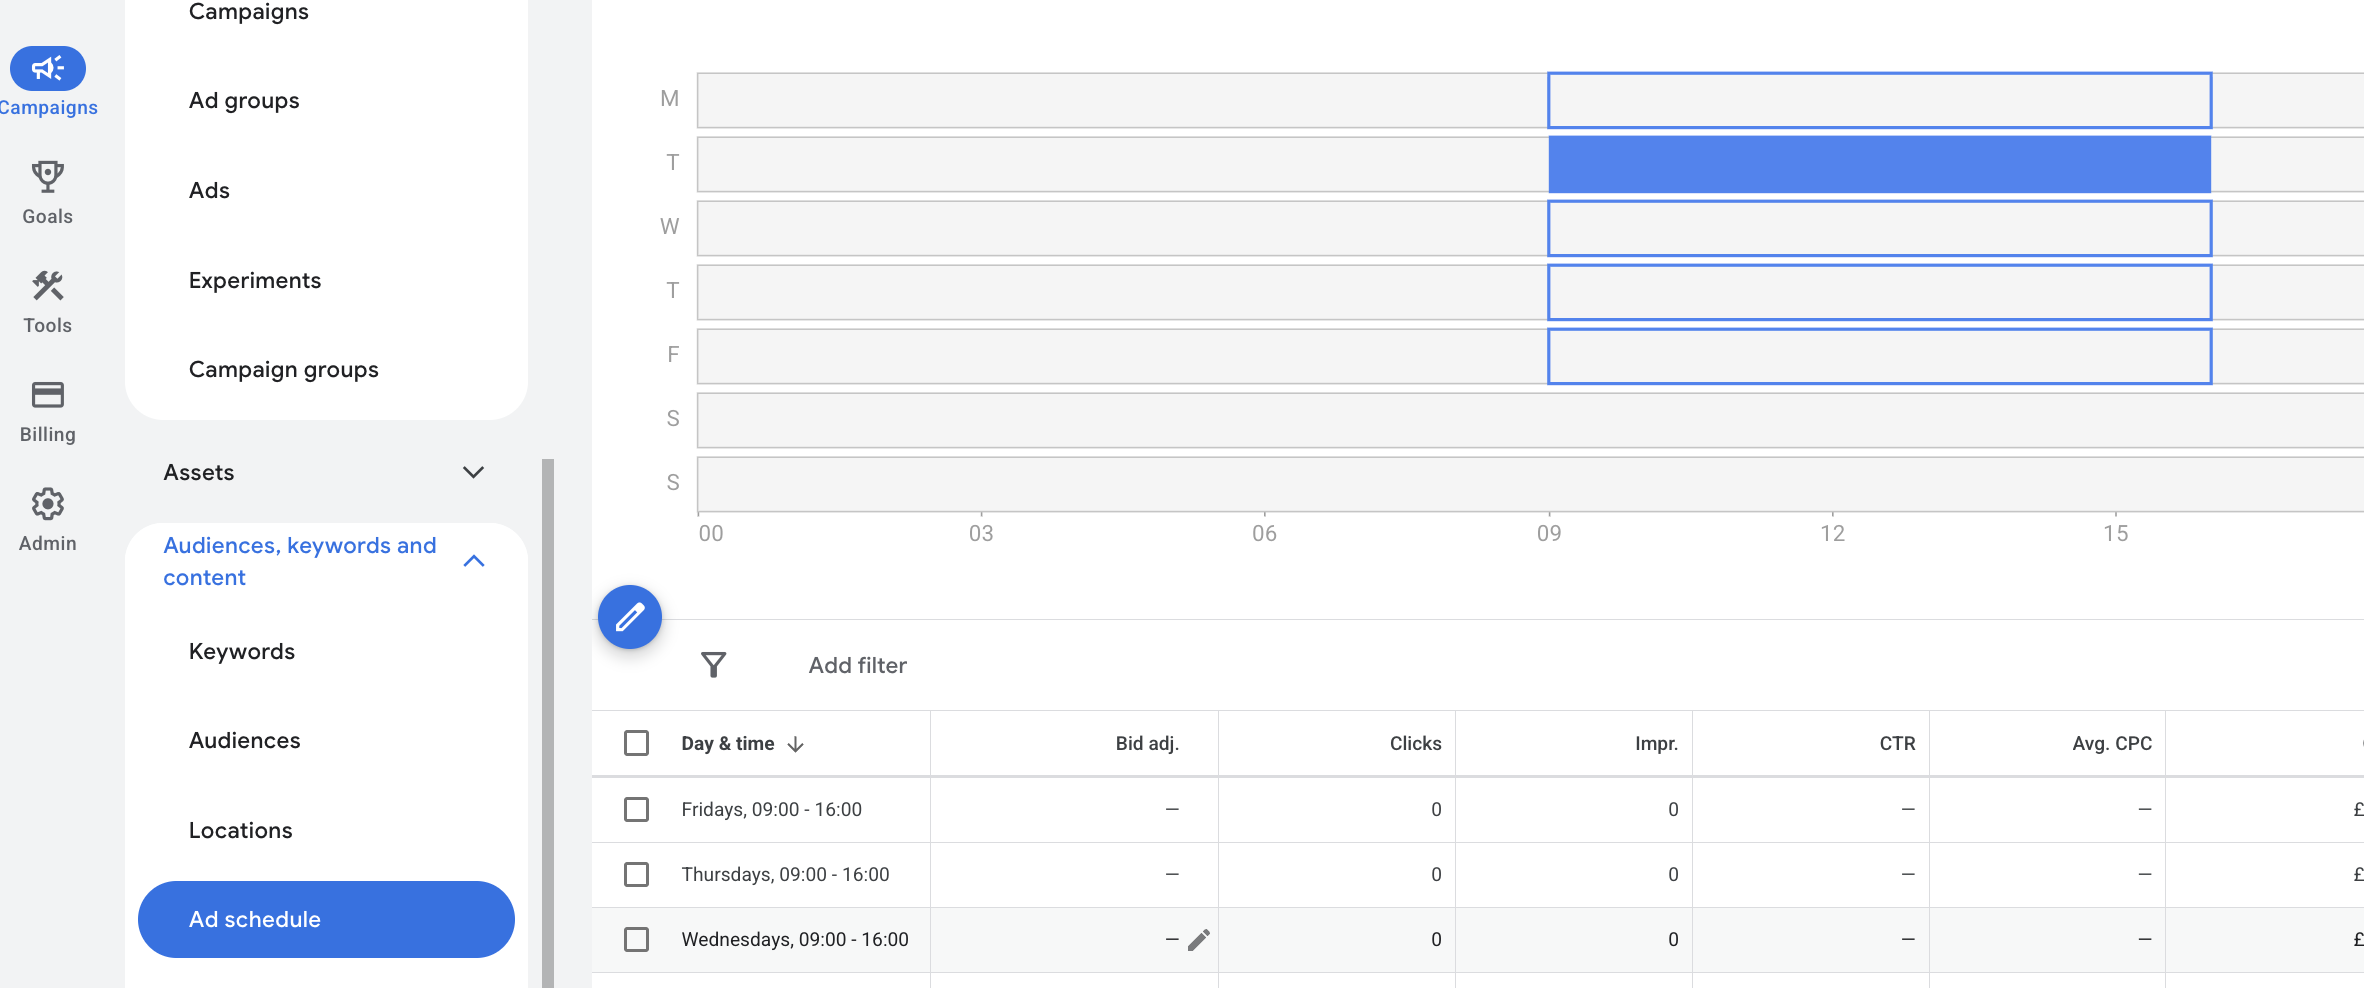The image size is (2364, 988).
Task: Click the Day & time sort arrow
Action: (796, 744)
